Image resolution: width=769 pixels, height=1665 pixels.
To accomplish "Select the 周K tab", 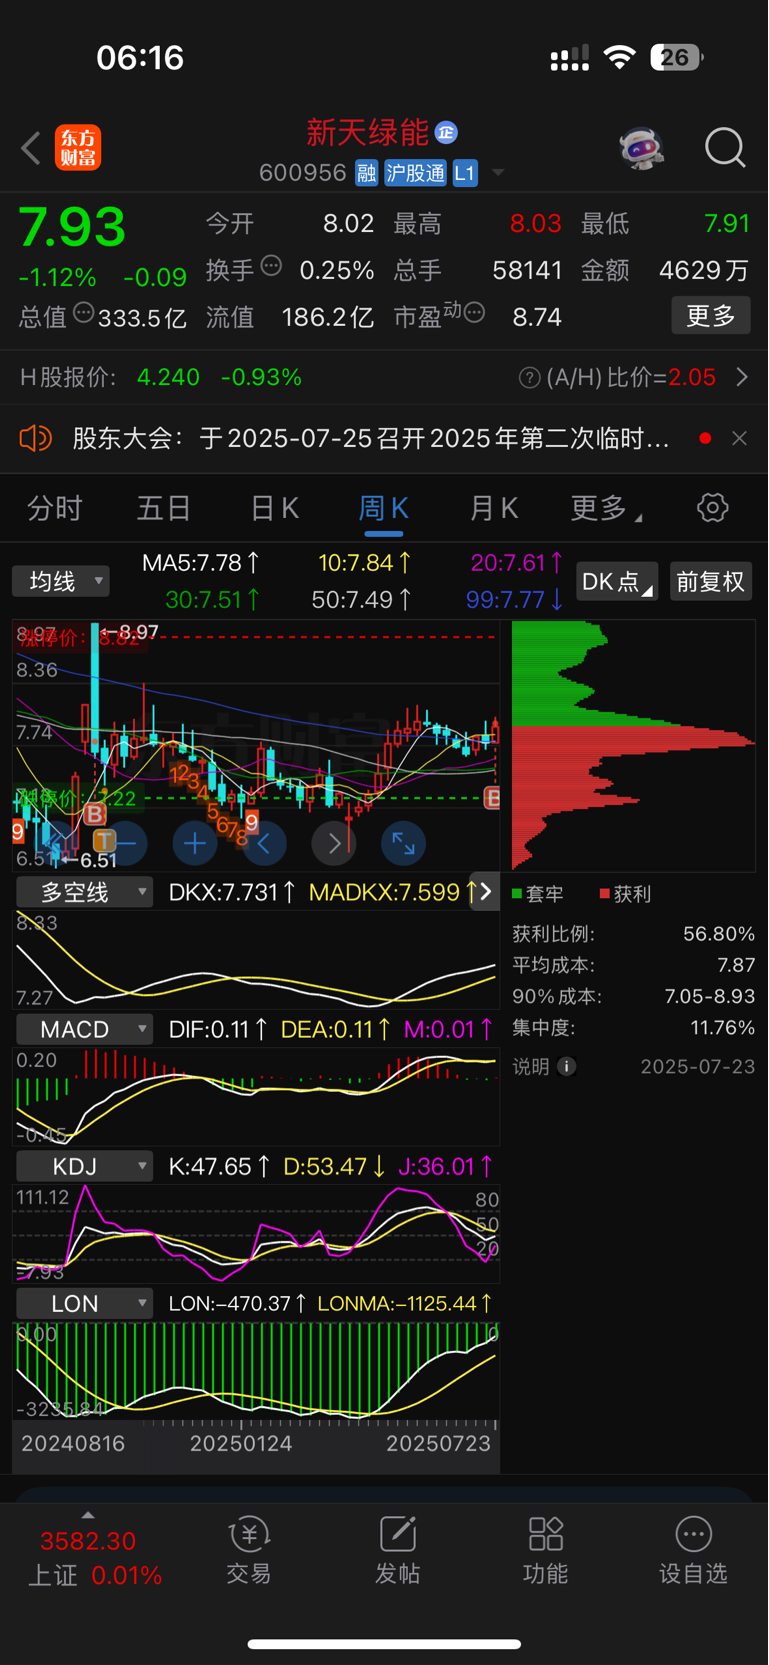I will pos(384,508).
